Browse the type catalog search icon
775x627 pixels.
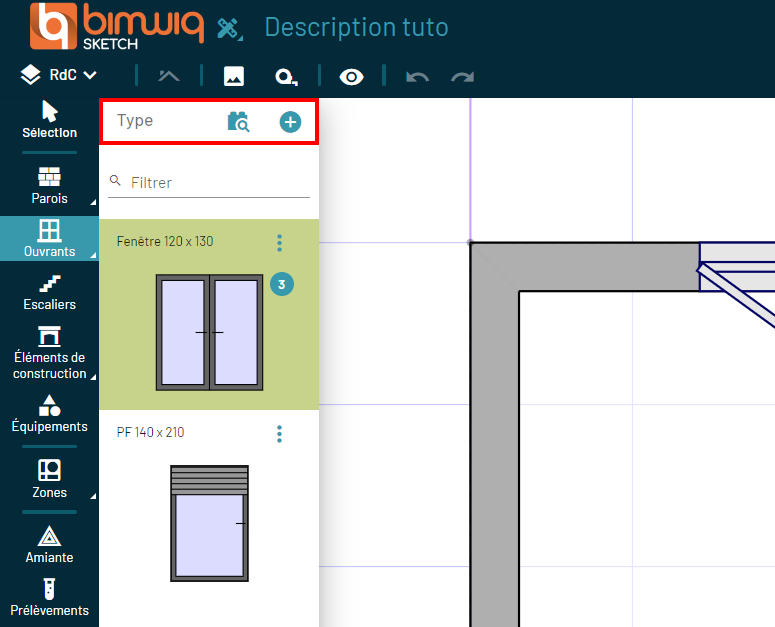click(238, 122)
